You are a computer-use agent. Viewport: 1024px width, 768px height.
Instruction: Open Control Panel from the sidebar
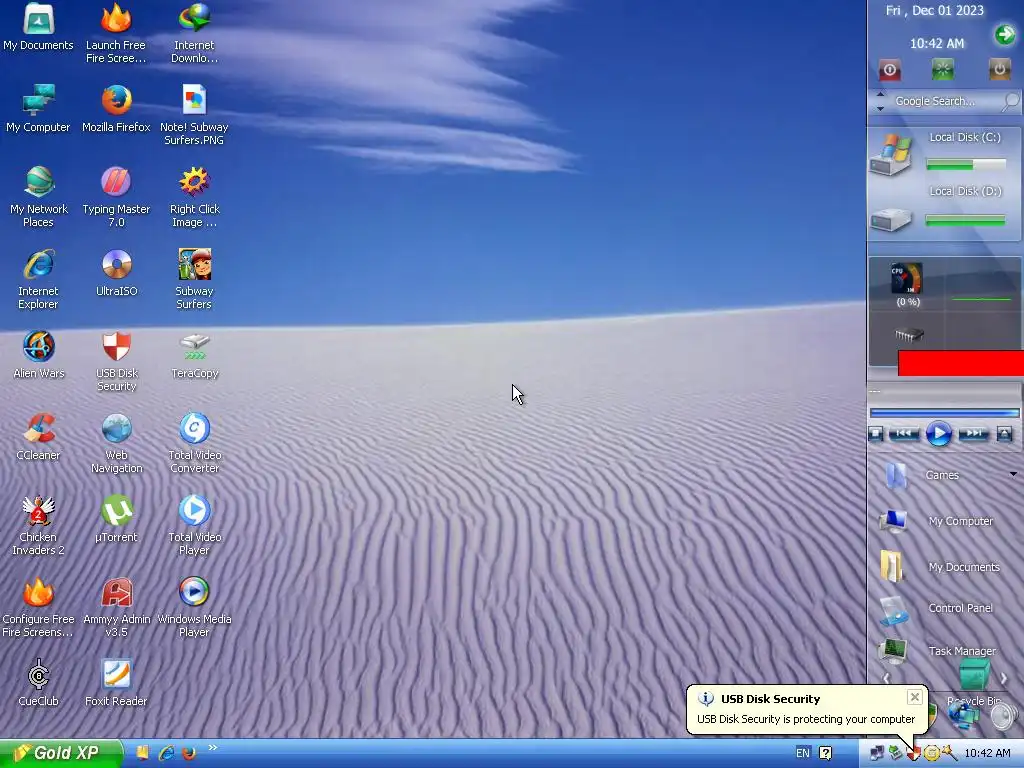point(935,609)
